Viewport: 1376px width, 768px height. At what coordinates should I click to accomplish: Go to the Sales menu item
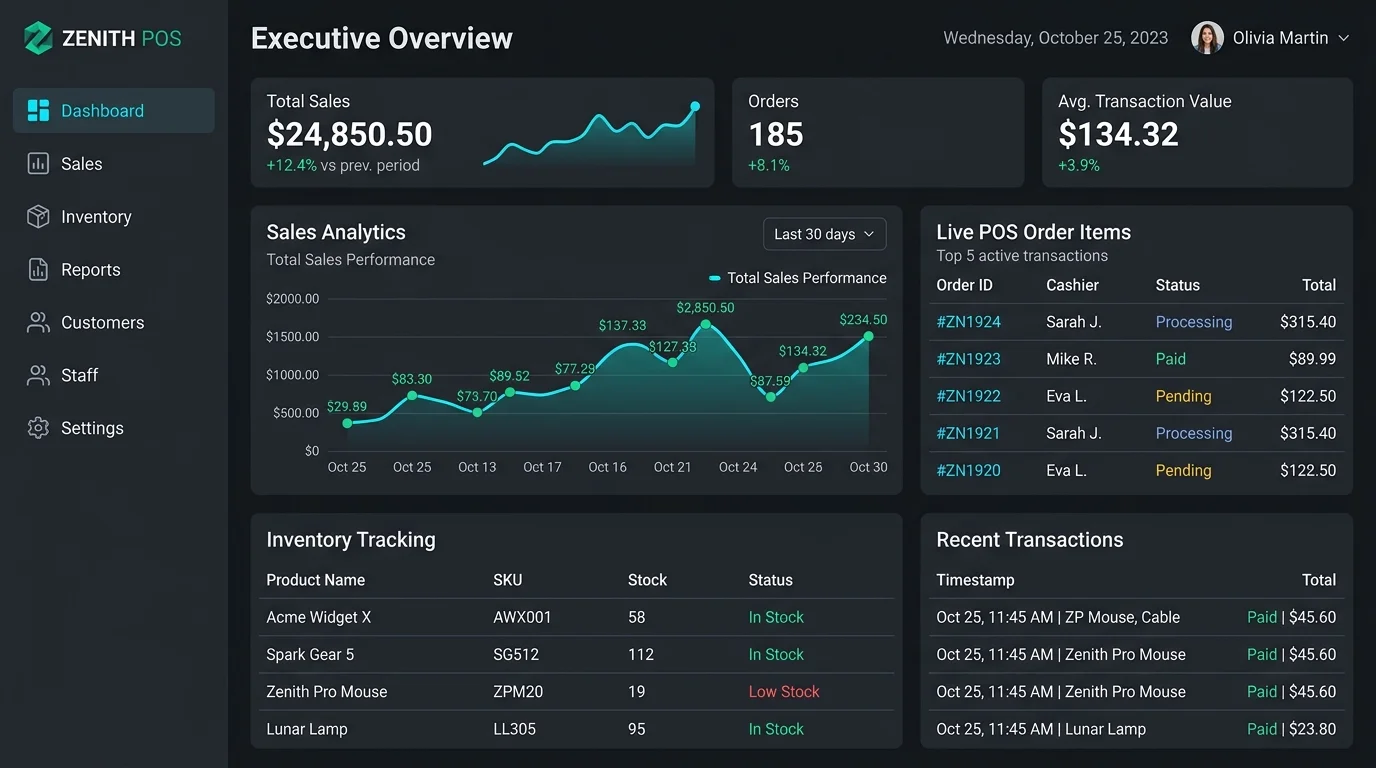point(114,164)
